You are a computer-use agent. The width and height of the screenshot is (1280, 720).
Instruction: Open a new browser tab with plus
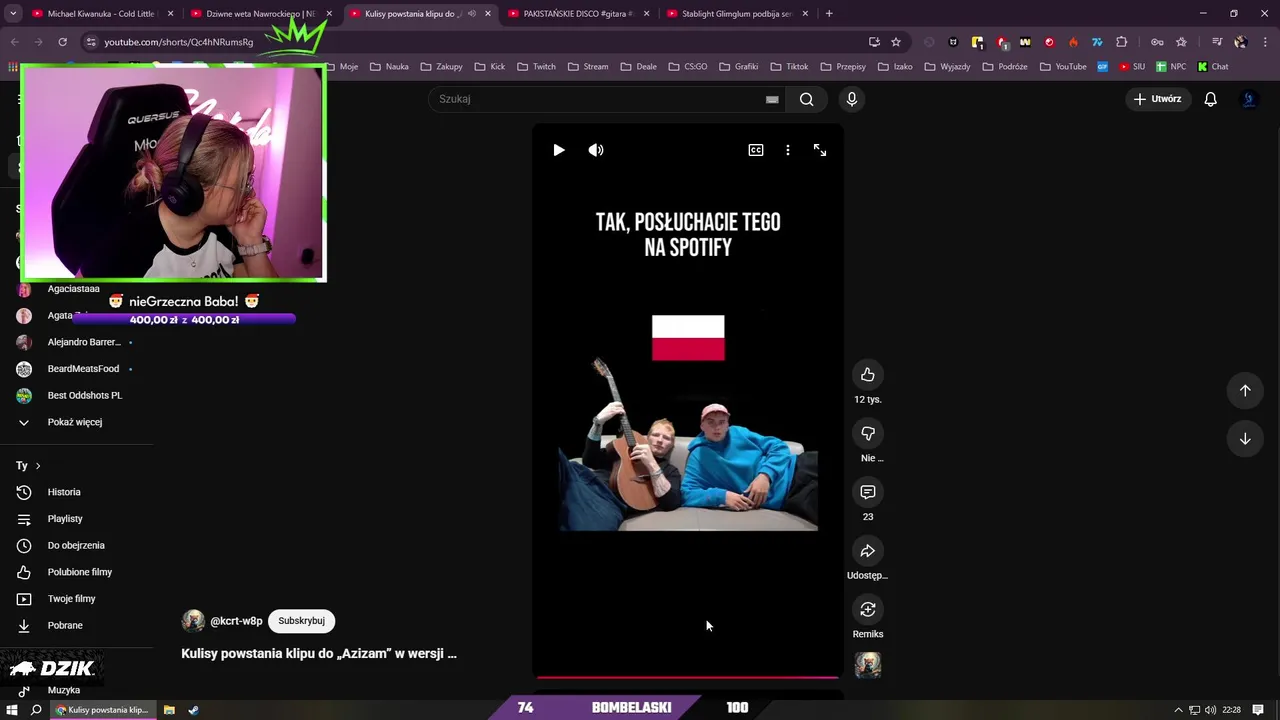829,14
